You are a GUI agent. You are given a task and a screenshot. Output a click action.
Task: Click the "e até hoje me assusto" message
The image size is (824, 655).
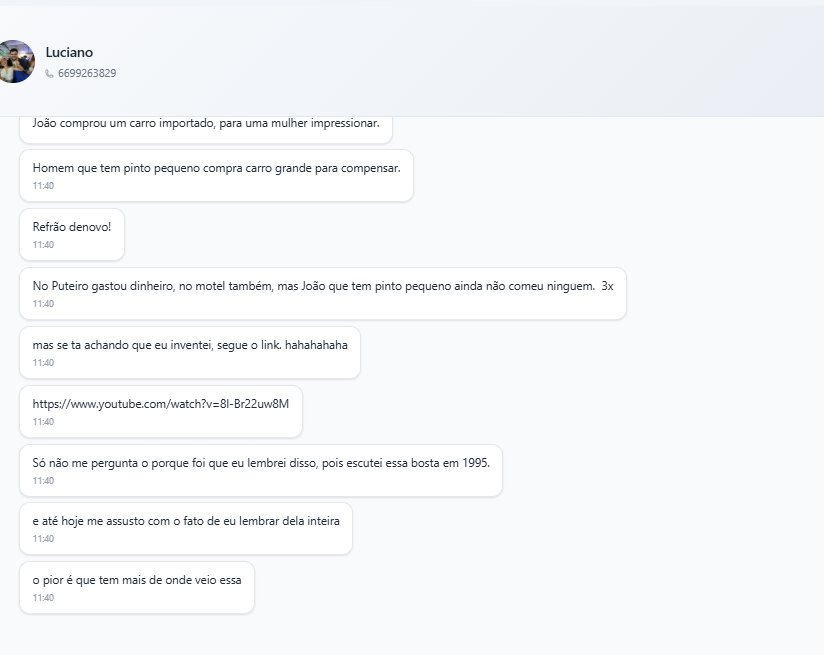pos(186,521)
